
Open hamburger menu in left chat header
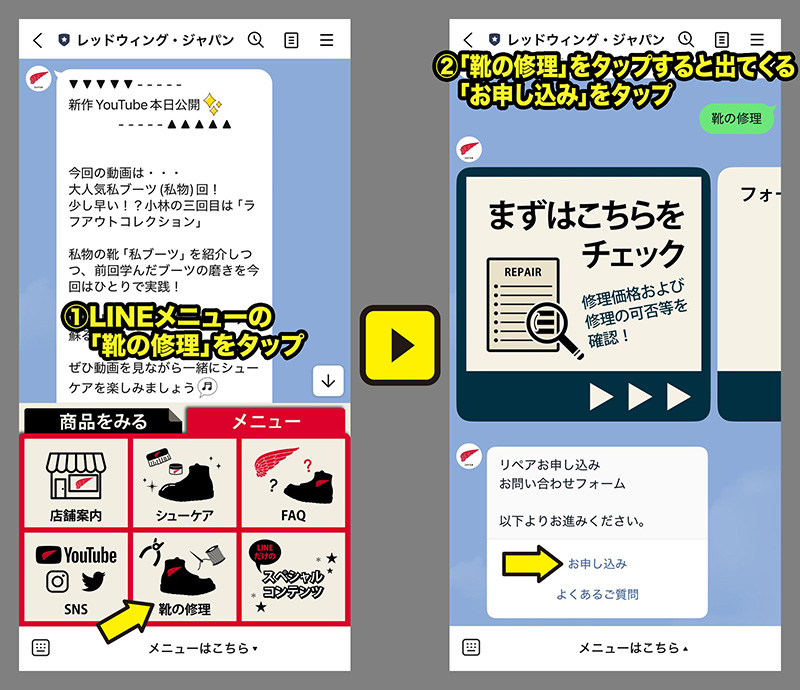tap(327, 41)
